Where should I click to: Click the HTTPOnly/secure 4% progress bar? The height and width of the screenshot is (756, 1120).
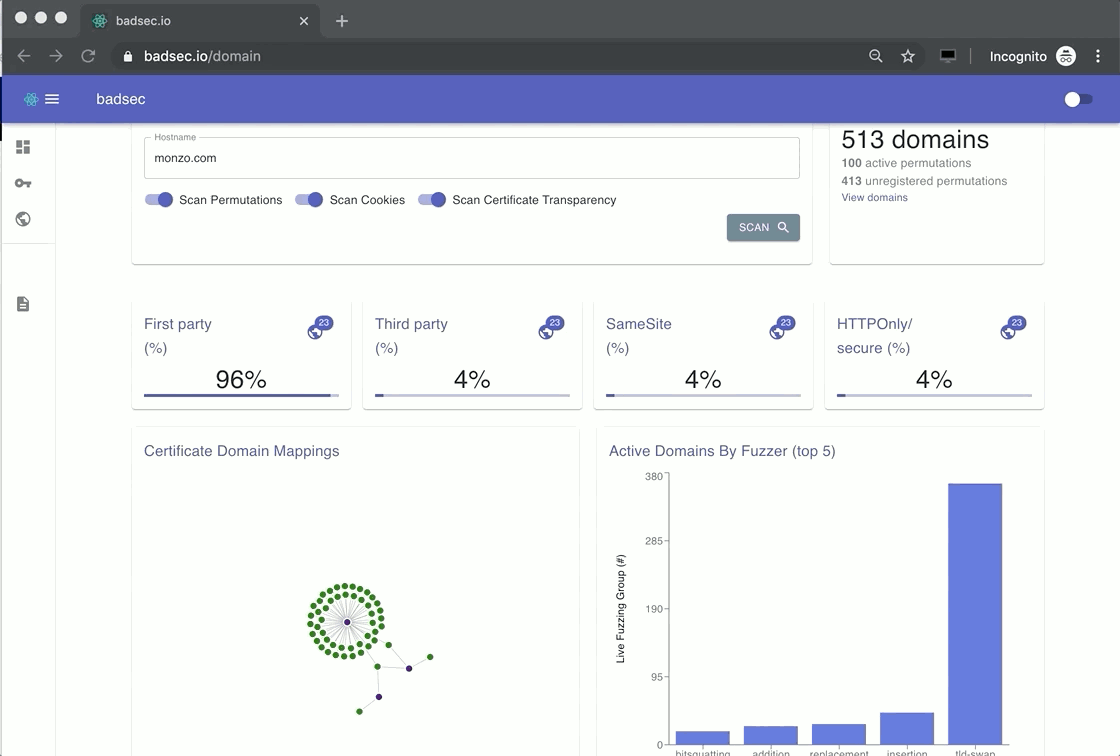(x=934, y=395)
